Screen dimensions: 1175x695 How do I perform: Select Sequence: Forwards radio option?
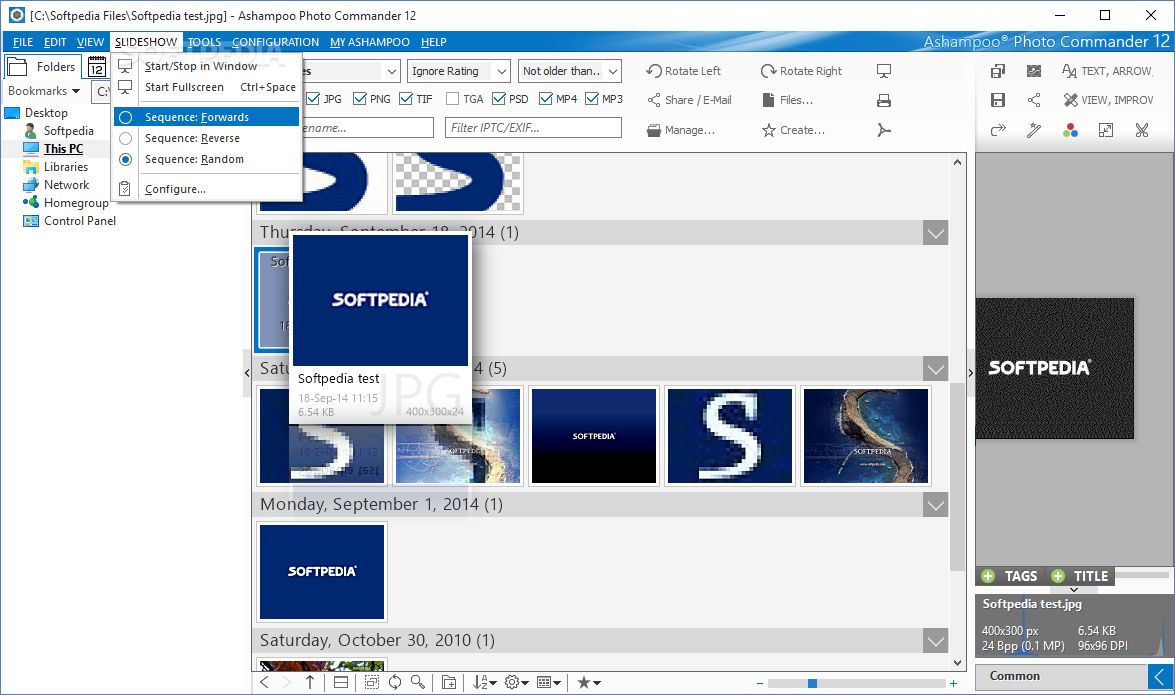[206, 117]
